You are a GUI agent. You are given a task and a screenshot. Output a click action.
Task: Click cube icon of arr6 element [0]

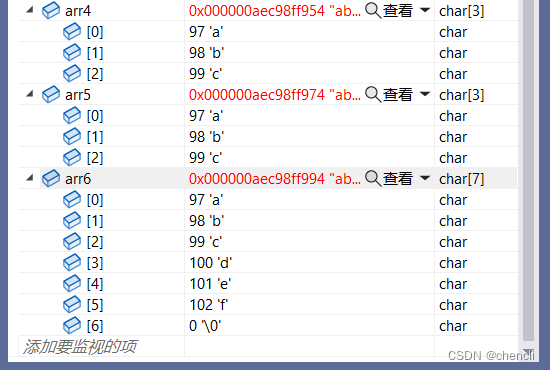click(72, 200)
